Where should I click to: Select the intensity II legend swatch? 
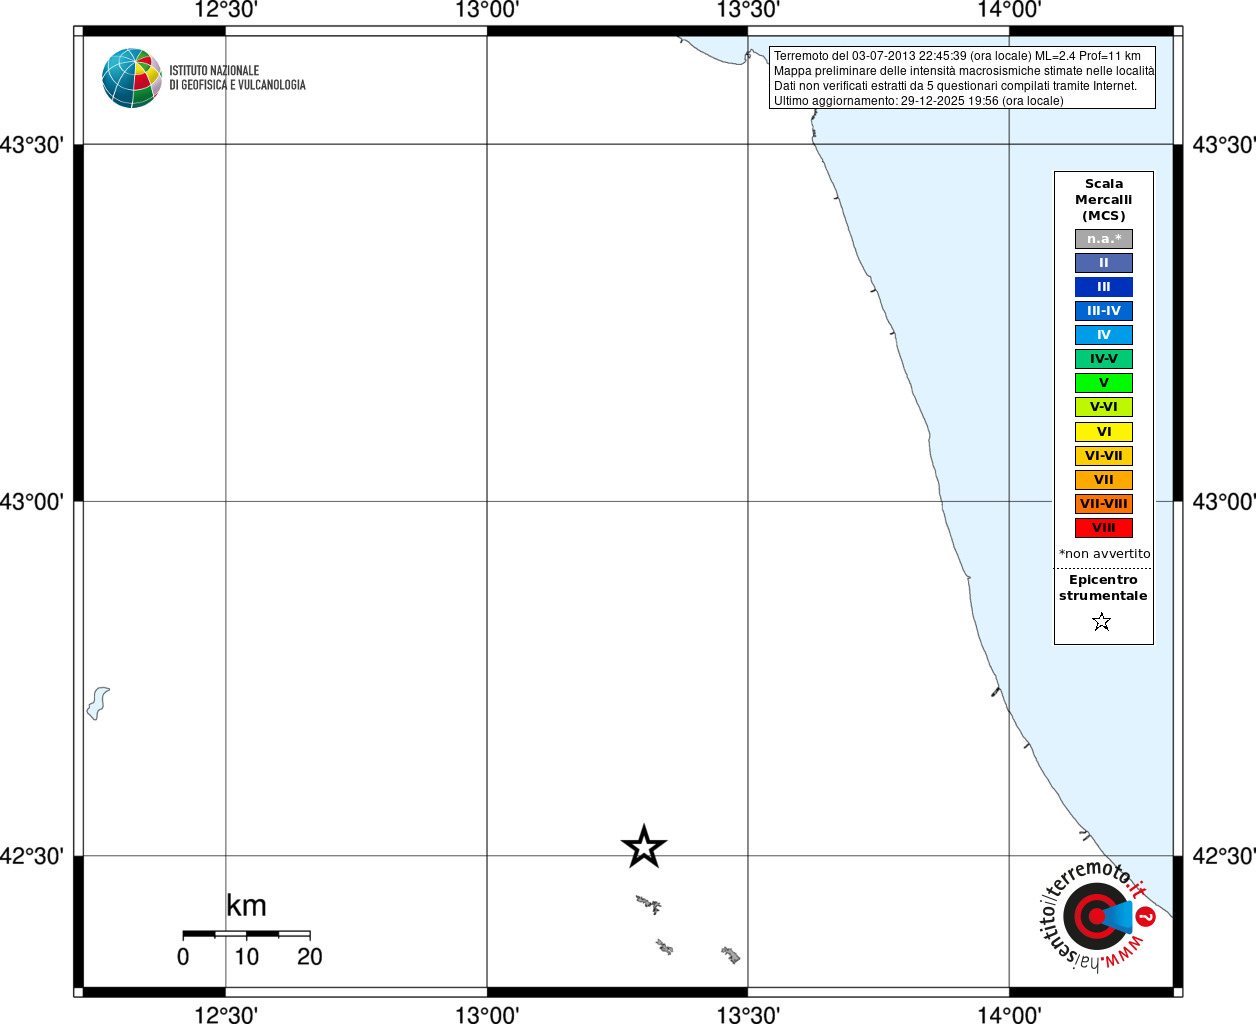[x=1104, y=263]
